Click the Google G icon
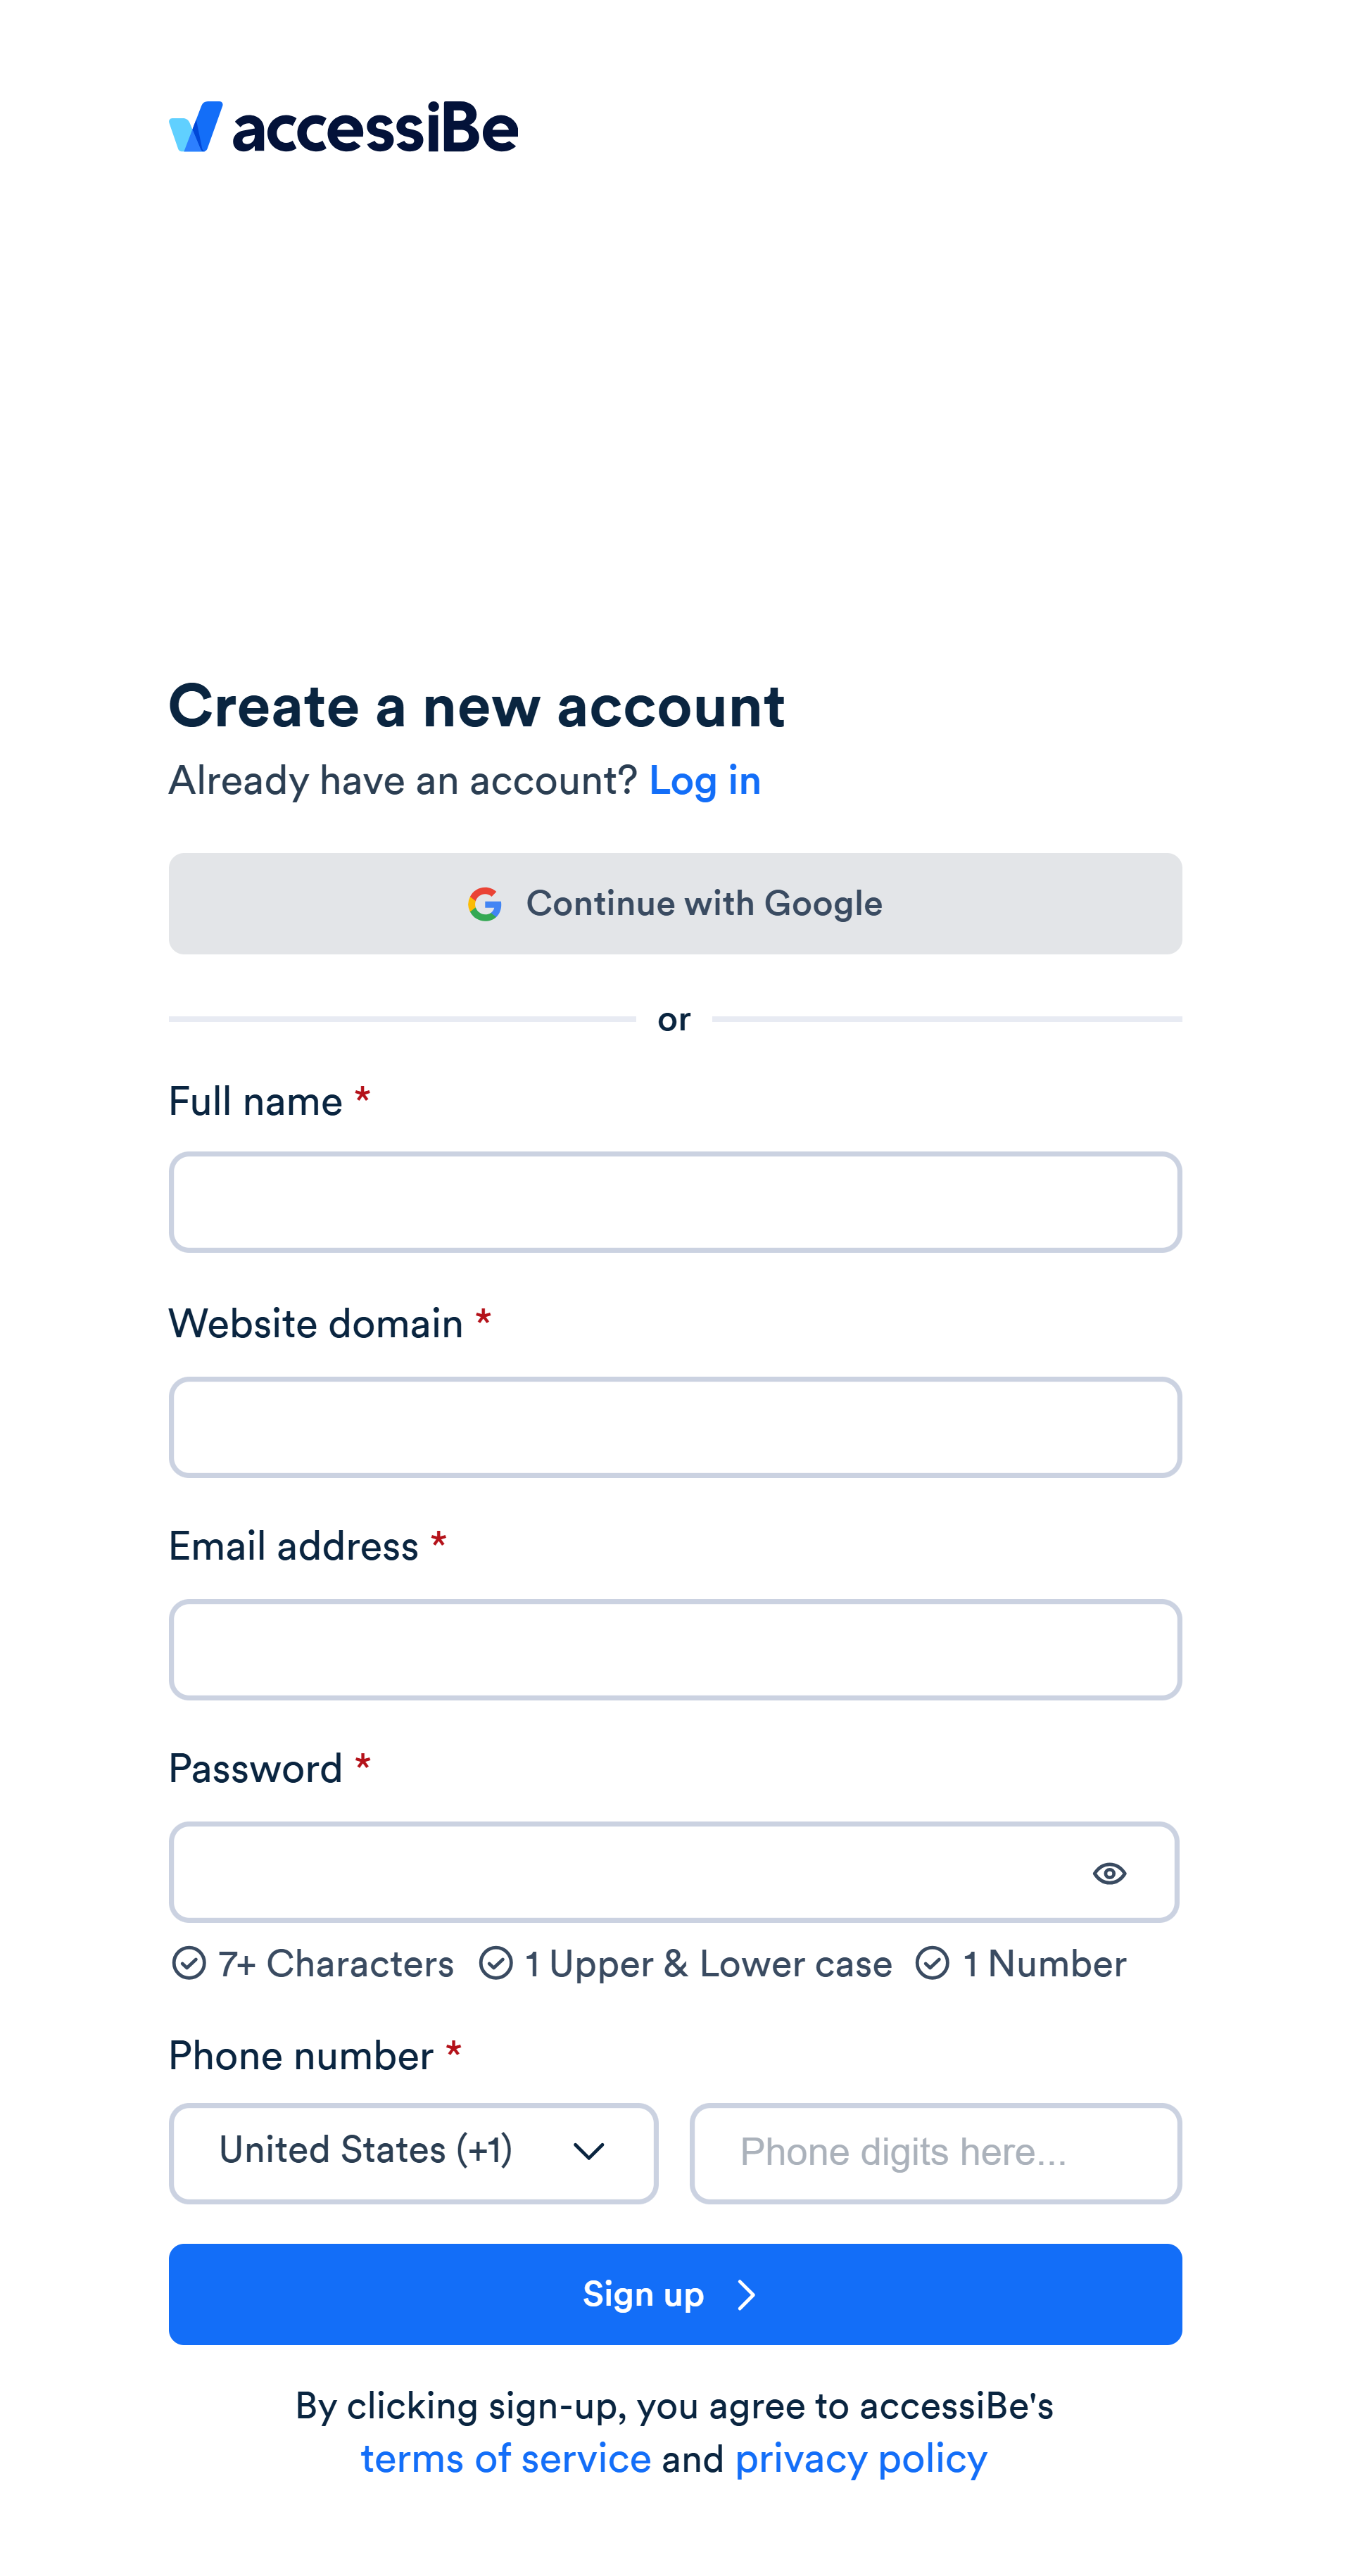The width and height of the screenshot is (1364, 2576). click(x=487, y=903)
